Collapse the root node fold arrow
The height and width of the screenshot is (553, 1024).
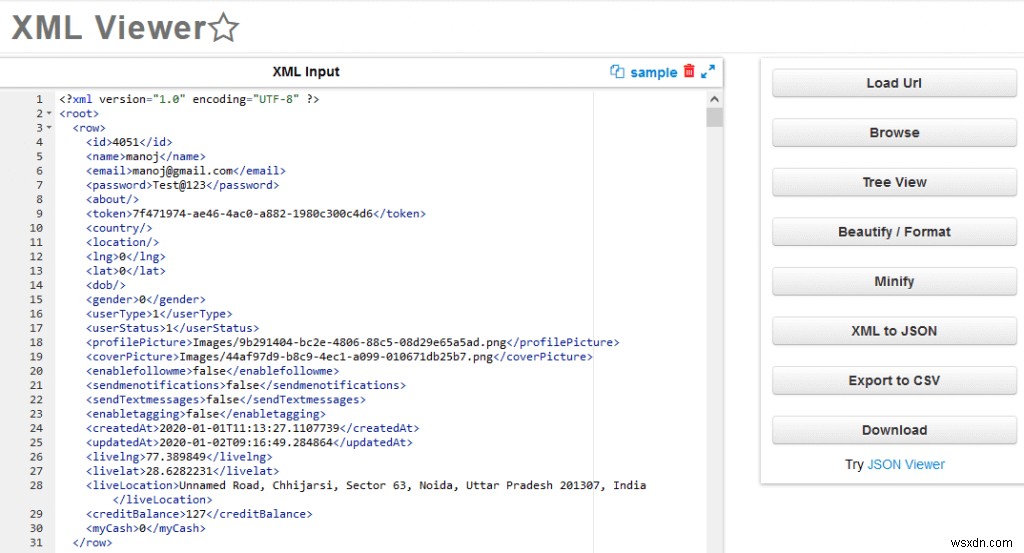[x=49, y=114]
